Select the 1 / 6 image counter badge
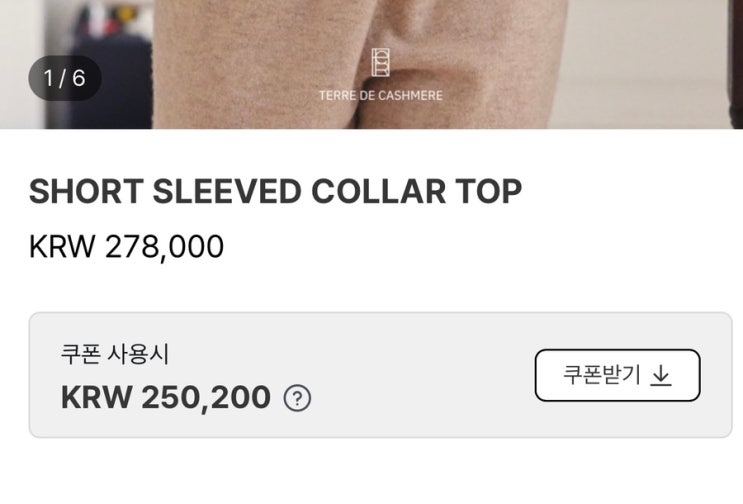Screen dimensions: 743x504 pos(65,78)
